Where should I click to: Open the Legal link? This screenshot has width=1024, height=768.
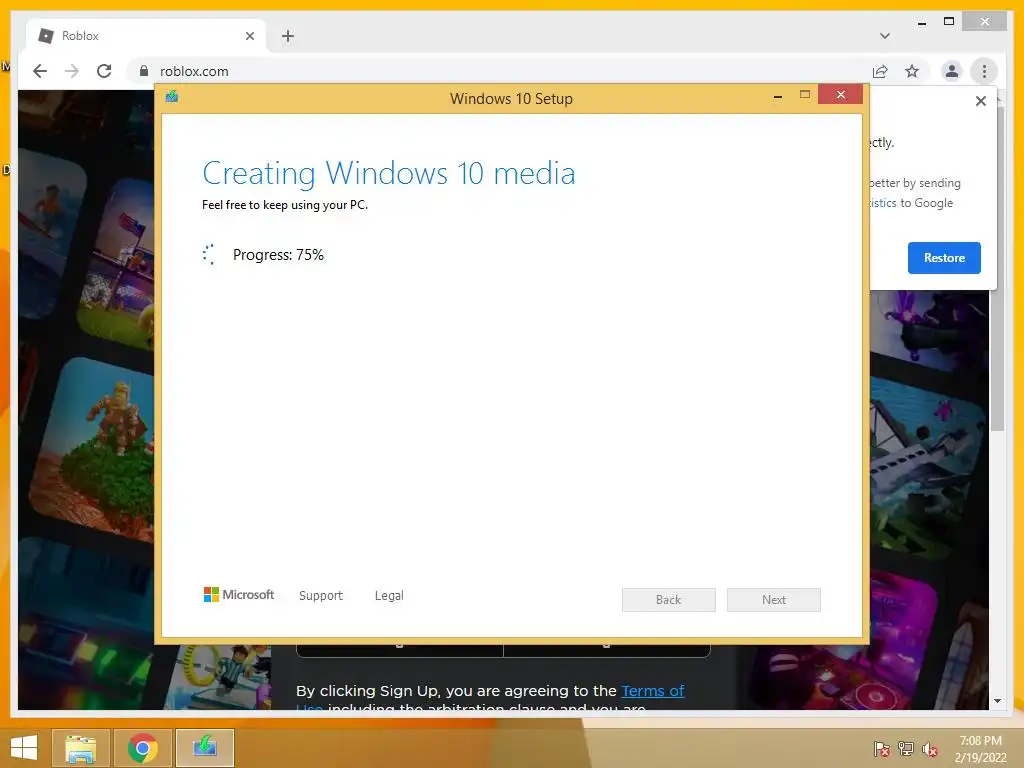click(x=389, y=596)
